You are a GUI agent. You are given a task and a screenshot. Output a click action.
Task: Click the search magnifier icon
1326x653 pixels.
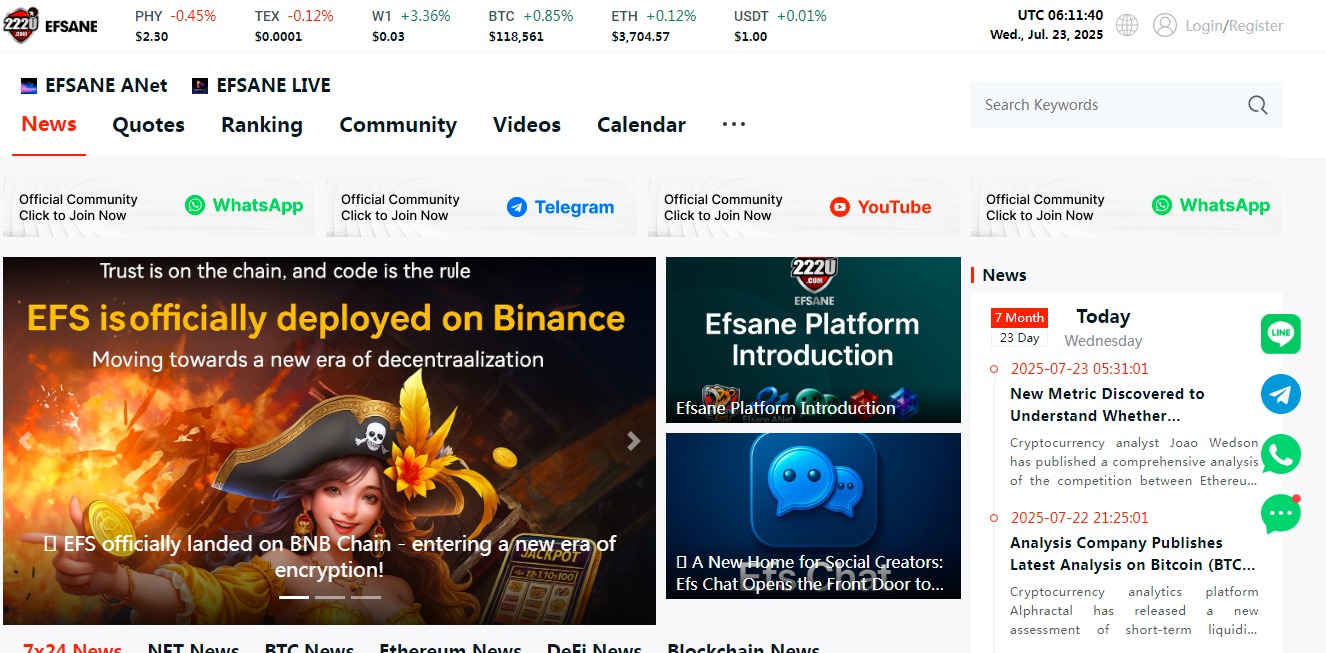click(1257, 105)
